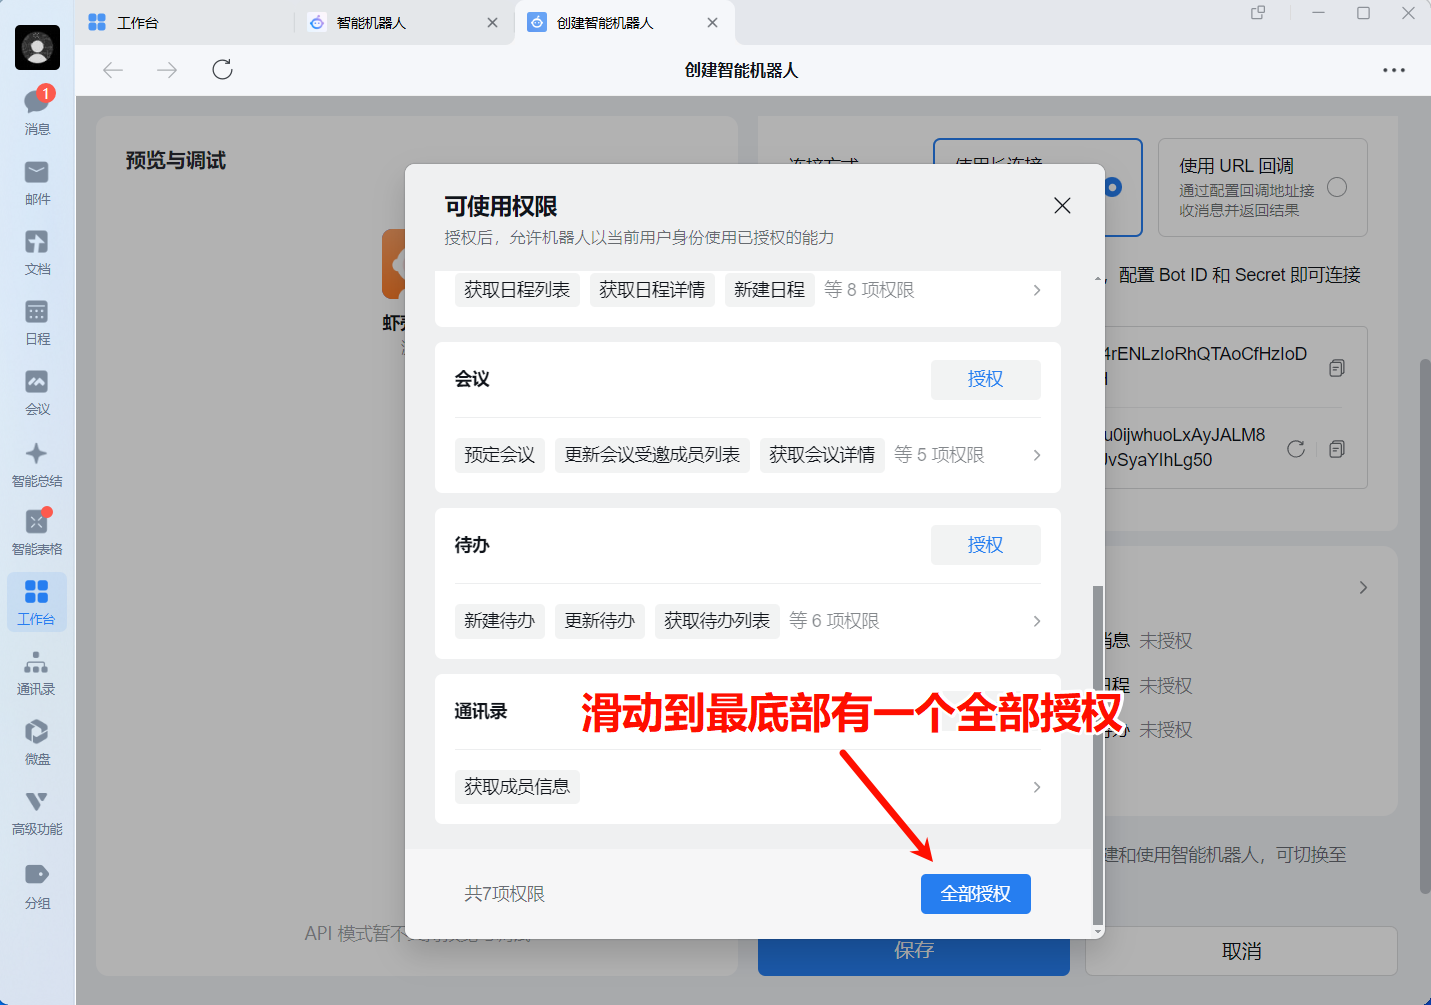This screenshot has width=1431, height=1005.
Task: Click the dialog's vertical scrollbar thumb
Action: point(1098,755)
